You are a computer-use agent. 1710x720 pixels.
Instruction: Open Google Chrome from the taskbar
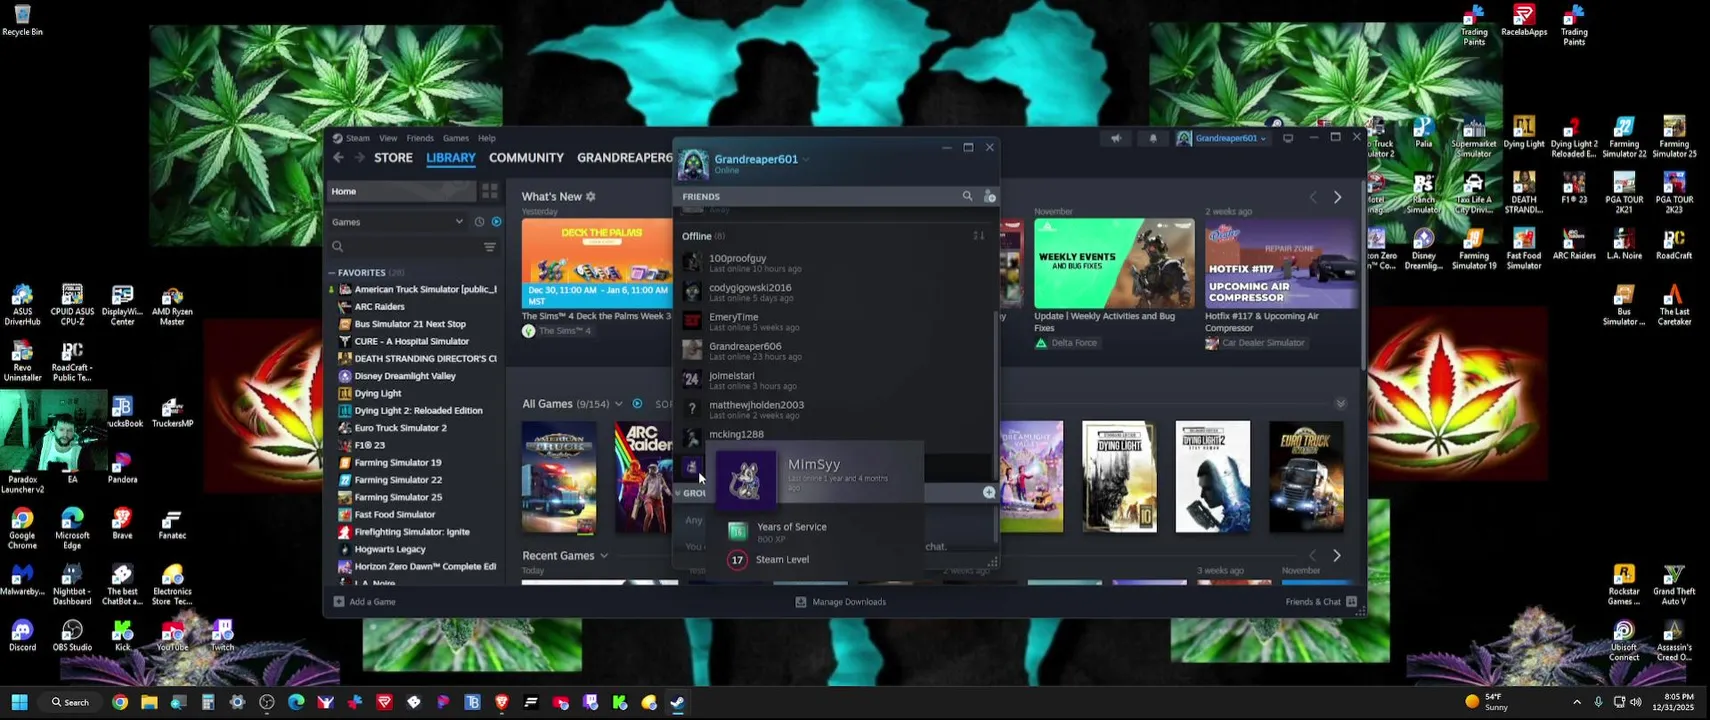coord(120,702)
